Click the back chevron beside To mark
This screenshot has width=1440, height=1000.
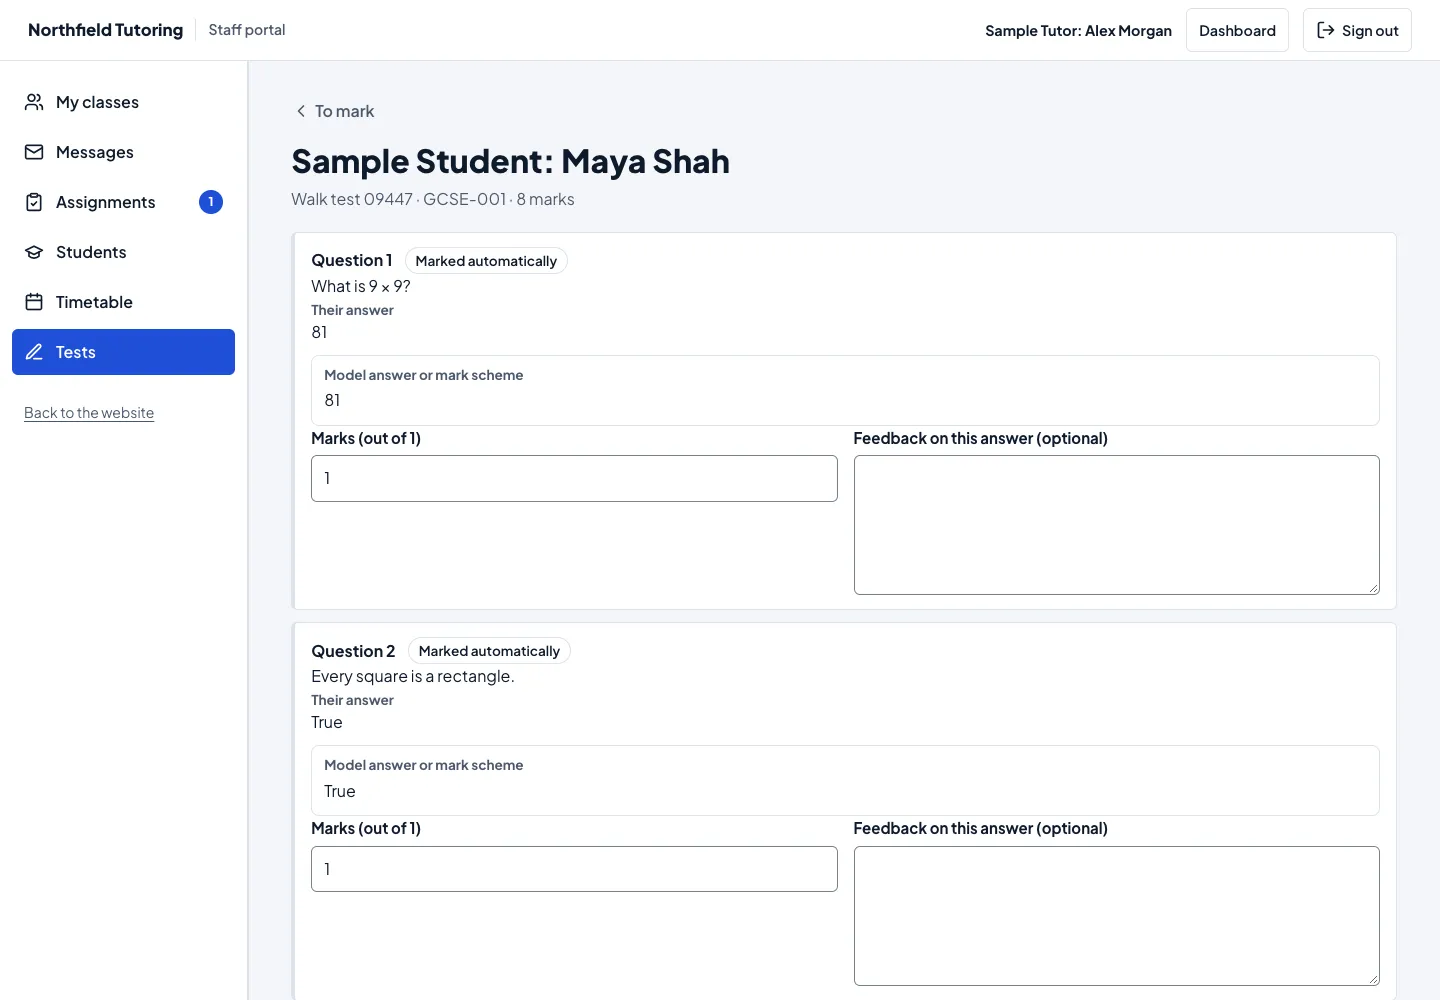(301, 111)
